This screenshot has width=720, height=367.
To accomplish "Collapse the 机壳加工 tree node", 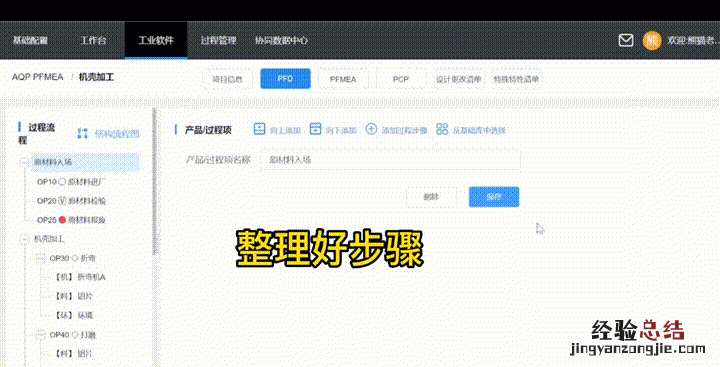I will (x=24, y=239).
